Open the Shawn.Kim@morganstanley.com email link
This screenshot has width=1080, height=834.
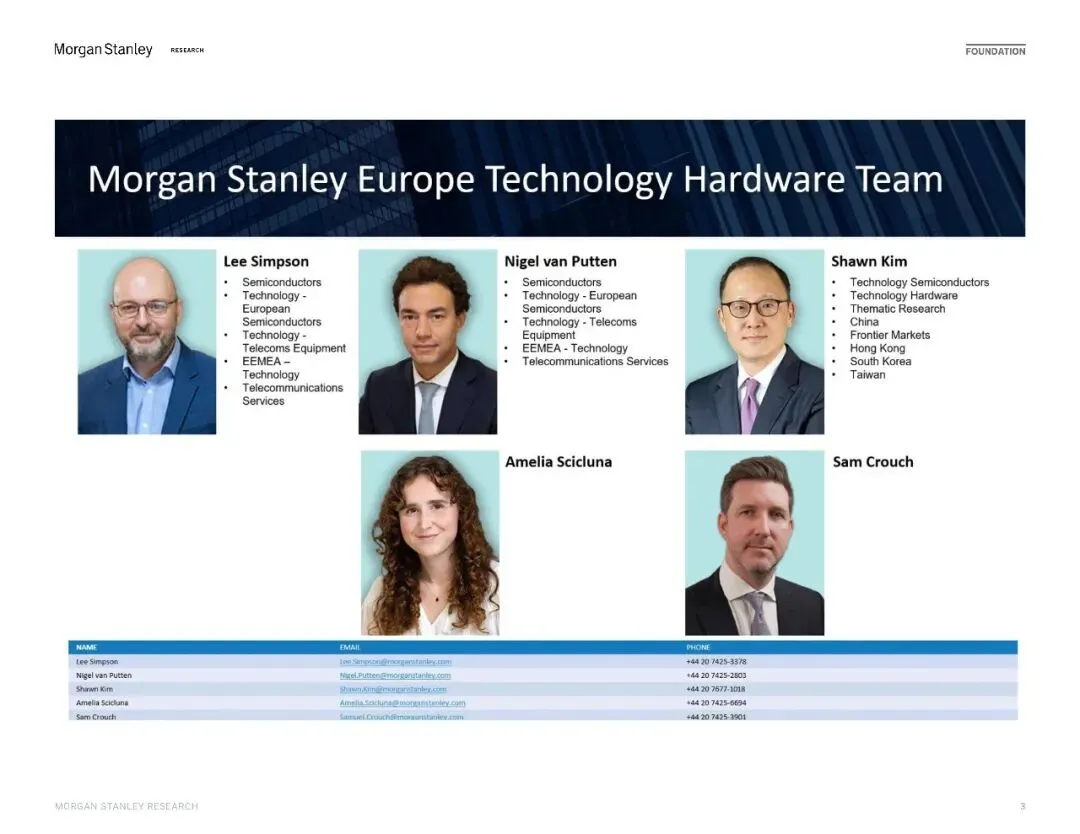pyautogui.click(x=393, y=689)
